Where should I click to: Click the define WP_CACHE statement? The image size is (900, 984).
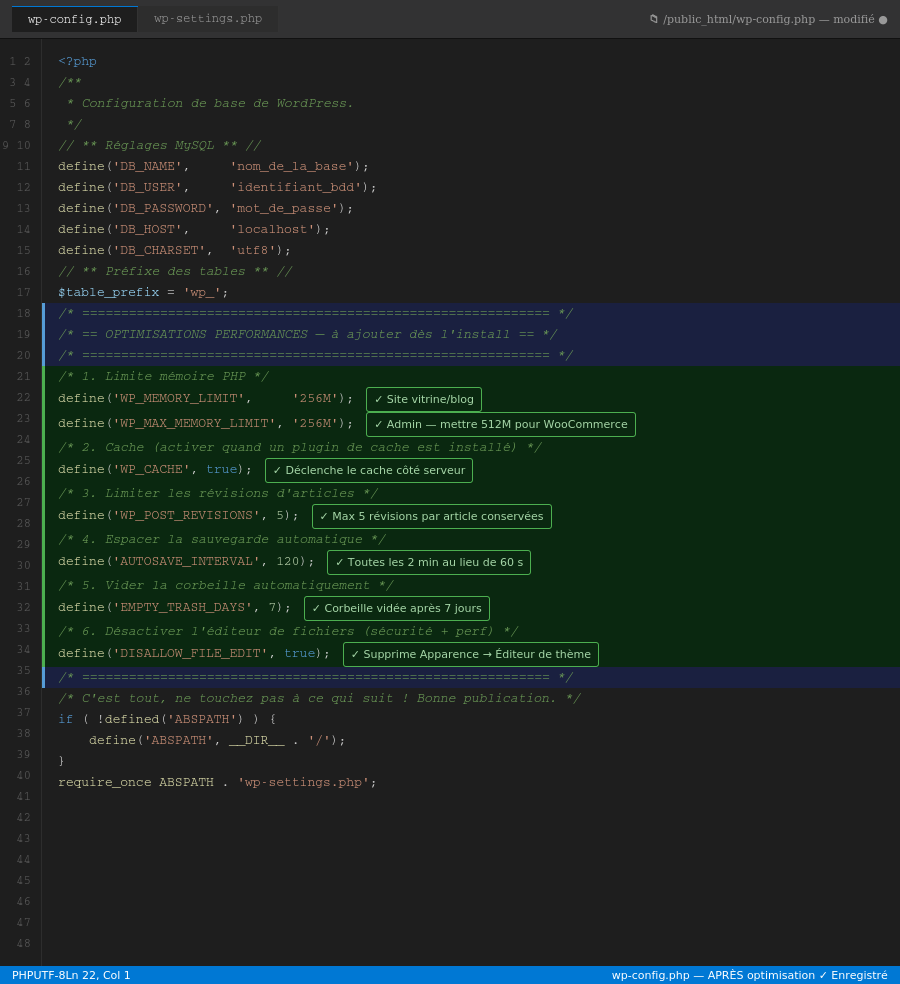(155, 469)
